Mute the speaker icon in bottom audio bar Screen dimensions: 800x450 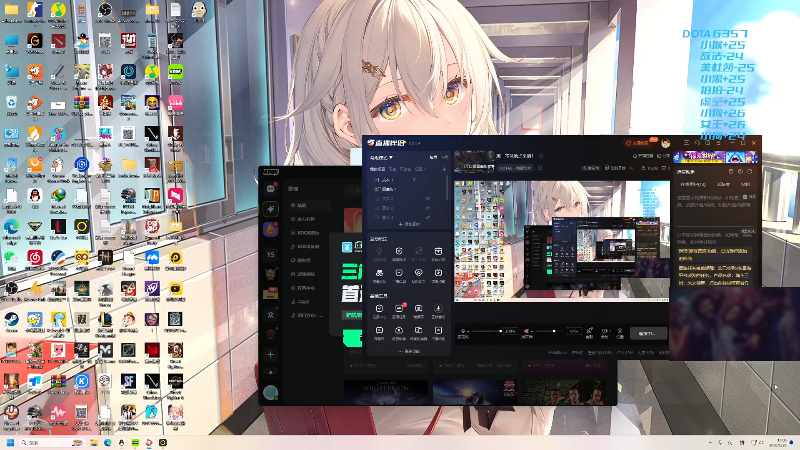(527, 331)
